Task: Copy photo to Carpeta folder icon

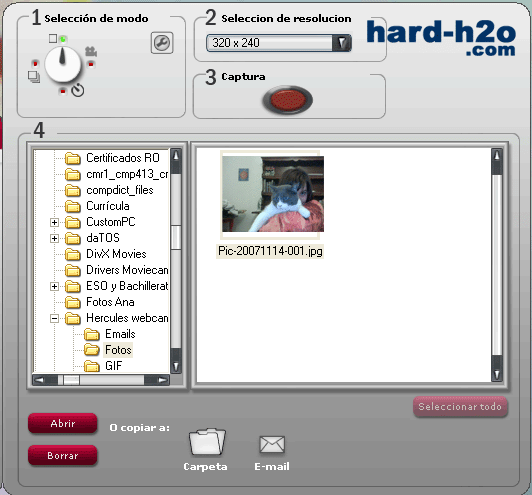Action: (207, 442)
